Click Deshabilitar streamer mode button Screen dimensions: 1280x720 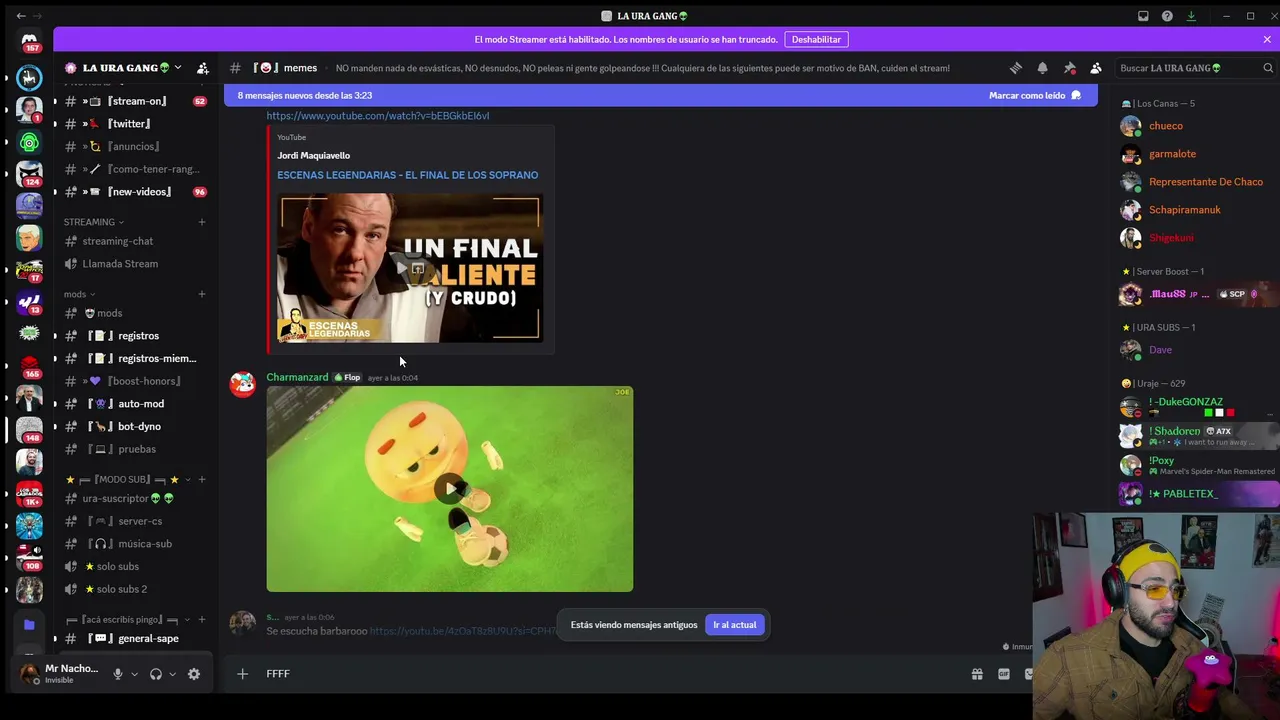pos(816,39)
